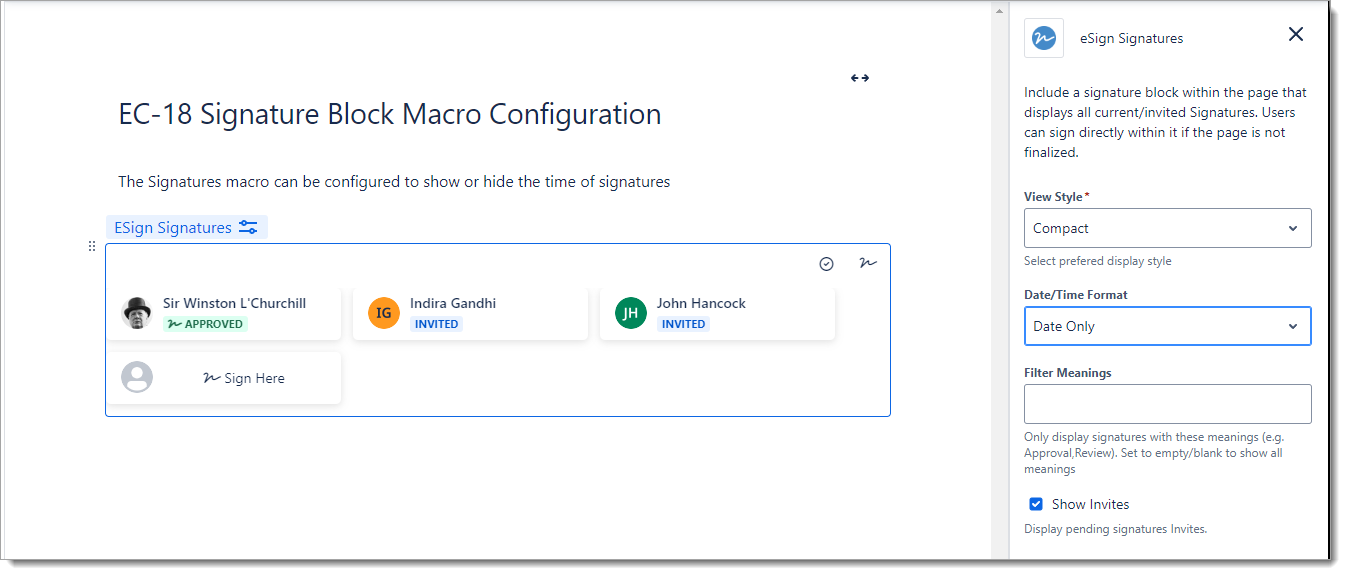Screen dimensions: 1346x575
Task: Click Indira Gandhi's orange IG avatar
Action: point(384,313)
